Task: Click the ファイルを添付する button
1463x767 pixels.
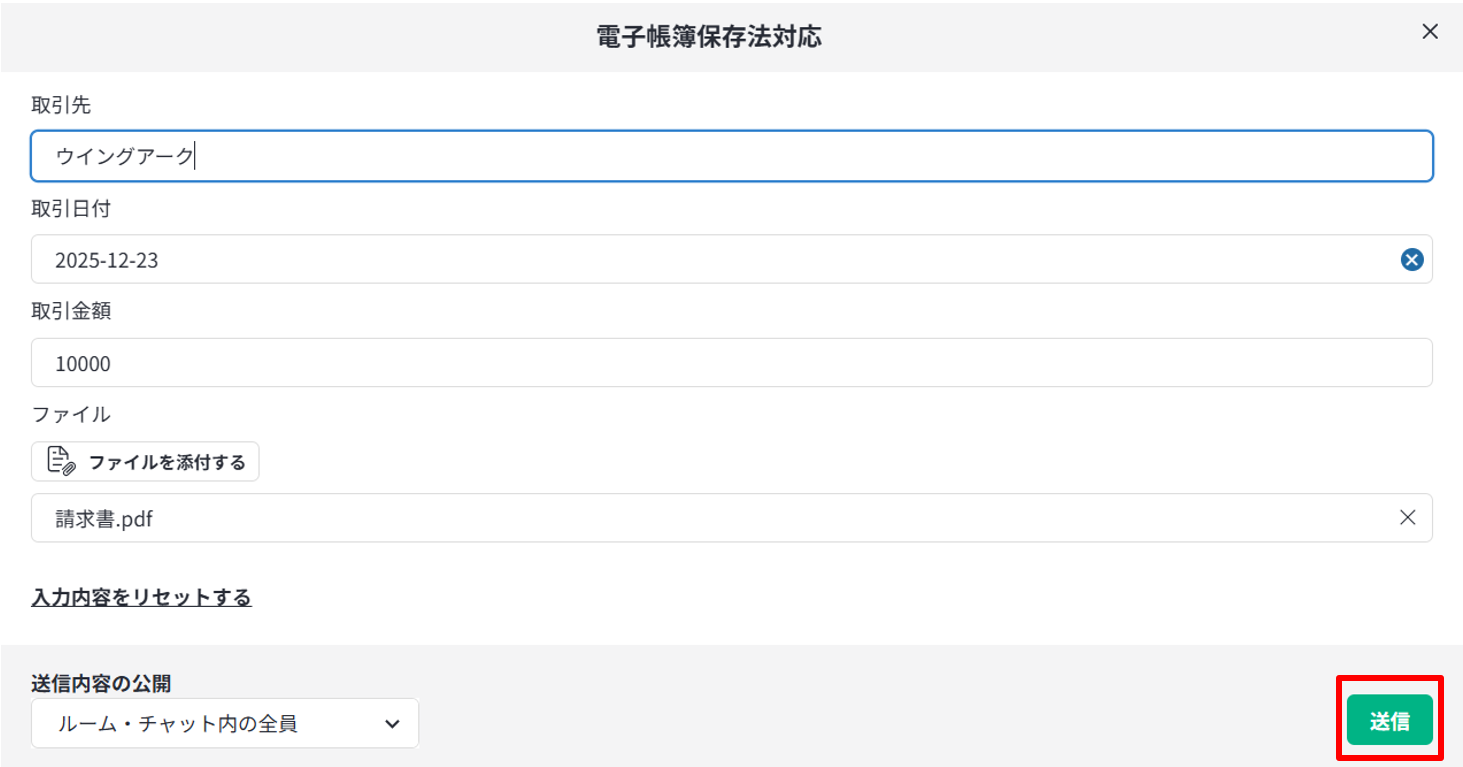Action: pos(145,462)
